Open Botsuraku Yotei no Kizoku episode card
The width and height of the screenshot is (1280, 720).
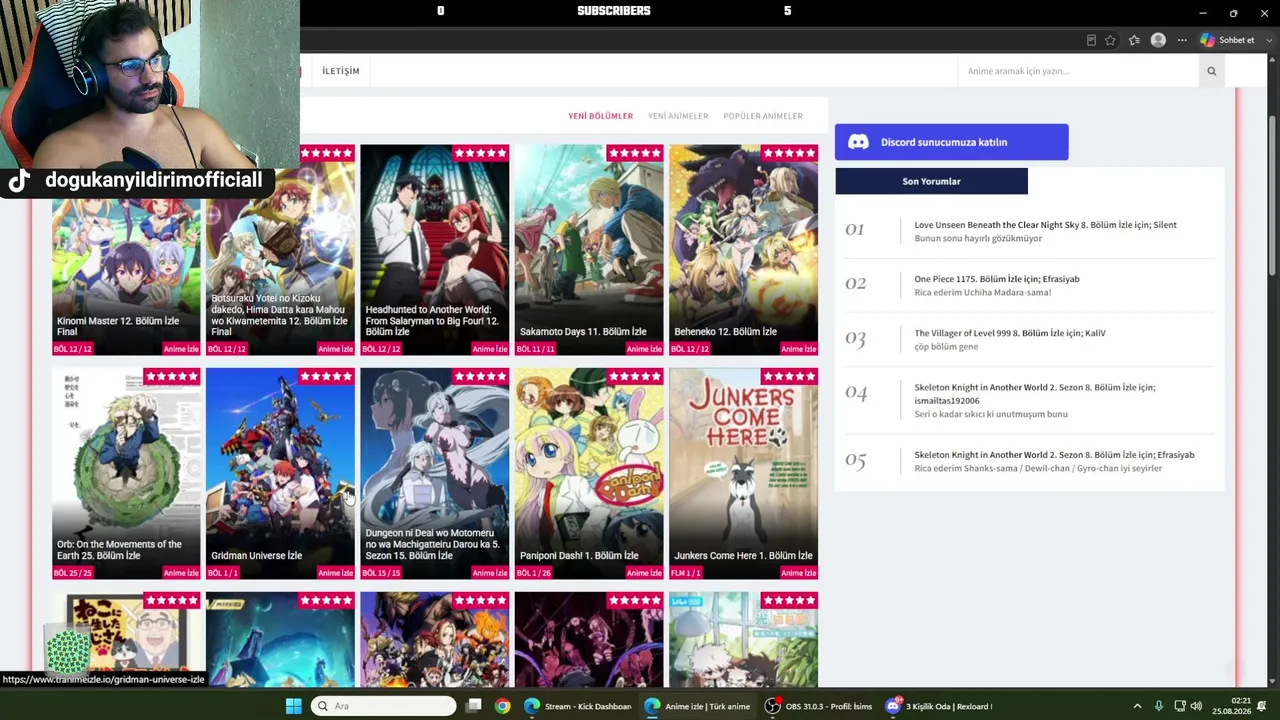[280, 250]
